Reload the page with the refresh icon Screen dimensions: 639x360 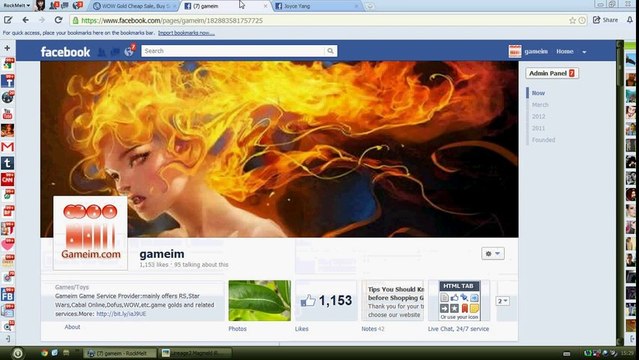tap(58, 20)
